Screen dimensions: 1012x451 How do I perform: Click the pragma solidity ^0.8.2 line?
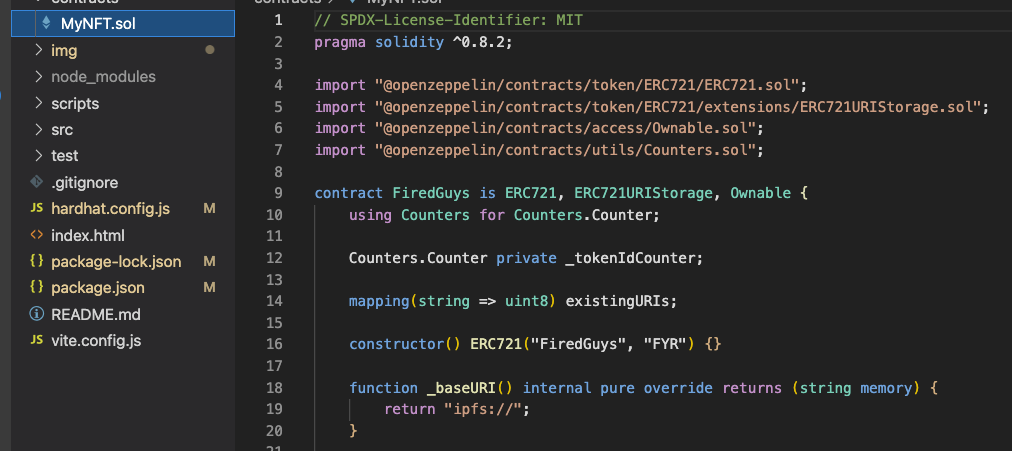[412, 42]
